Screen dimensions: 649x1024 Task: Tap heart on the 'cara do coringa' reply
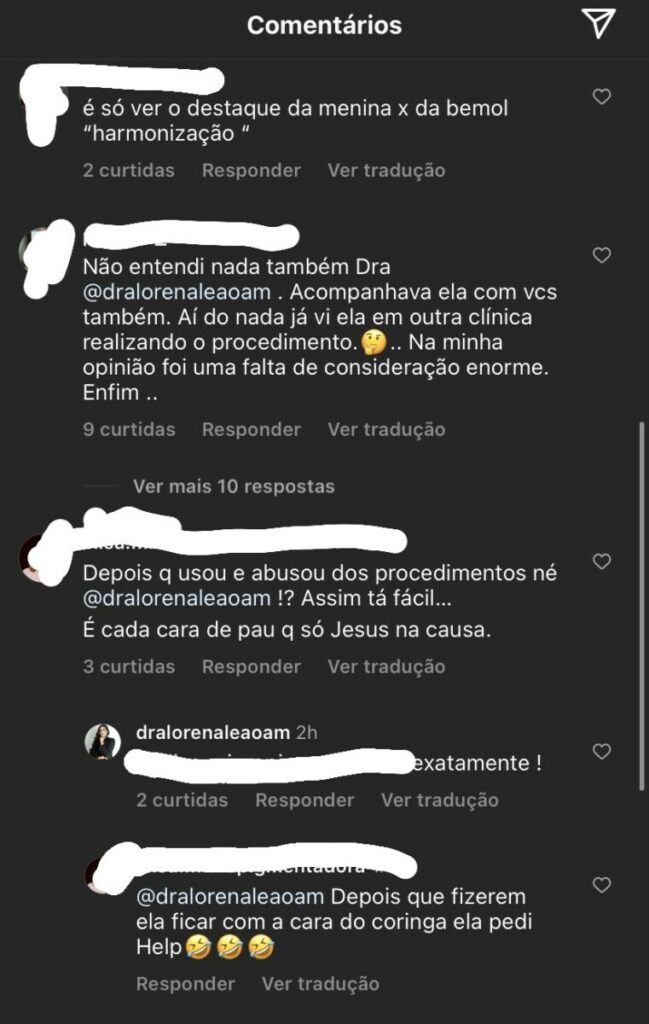[x=601, y=885]
